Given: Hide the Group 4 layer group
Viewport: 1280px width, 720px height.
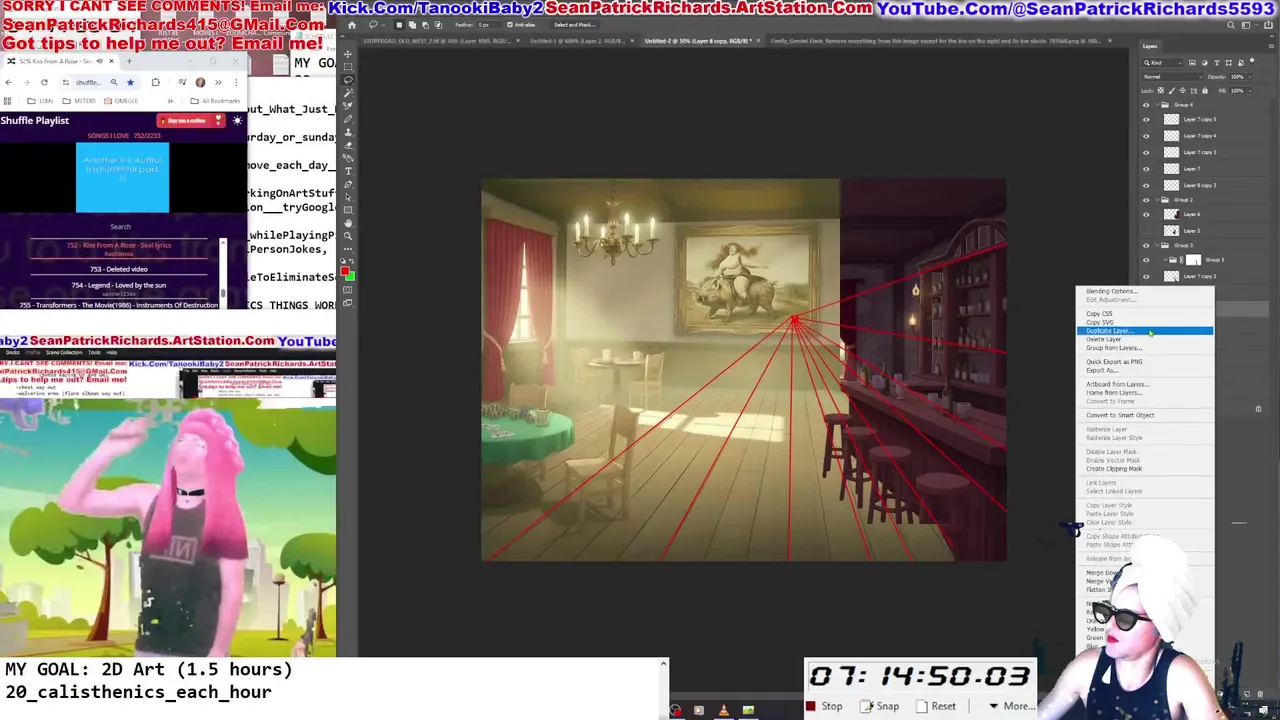Looking at the screenshot, I should (1146, 105).
